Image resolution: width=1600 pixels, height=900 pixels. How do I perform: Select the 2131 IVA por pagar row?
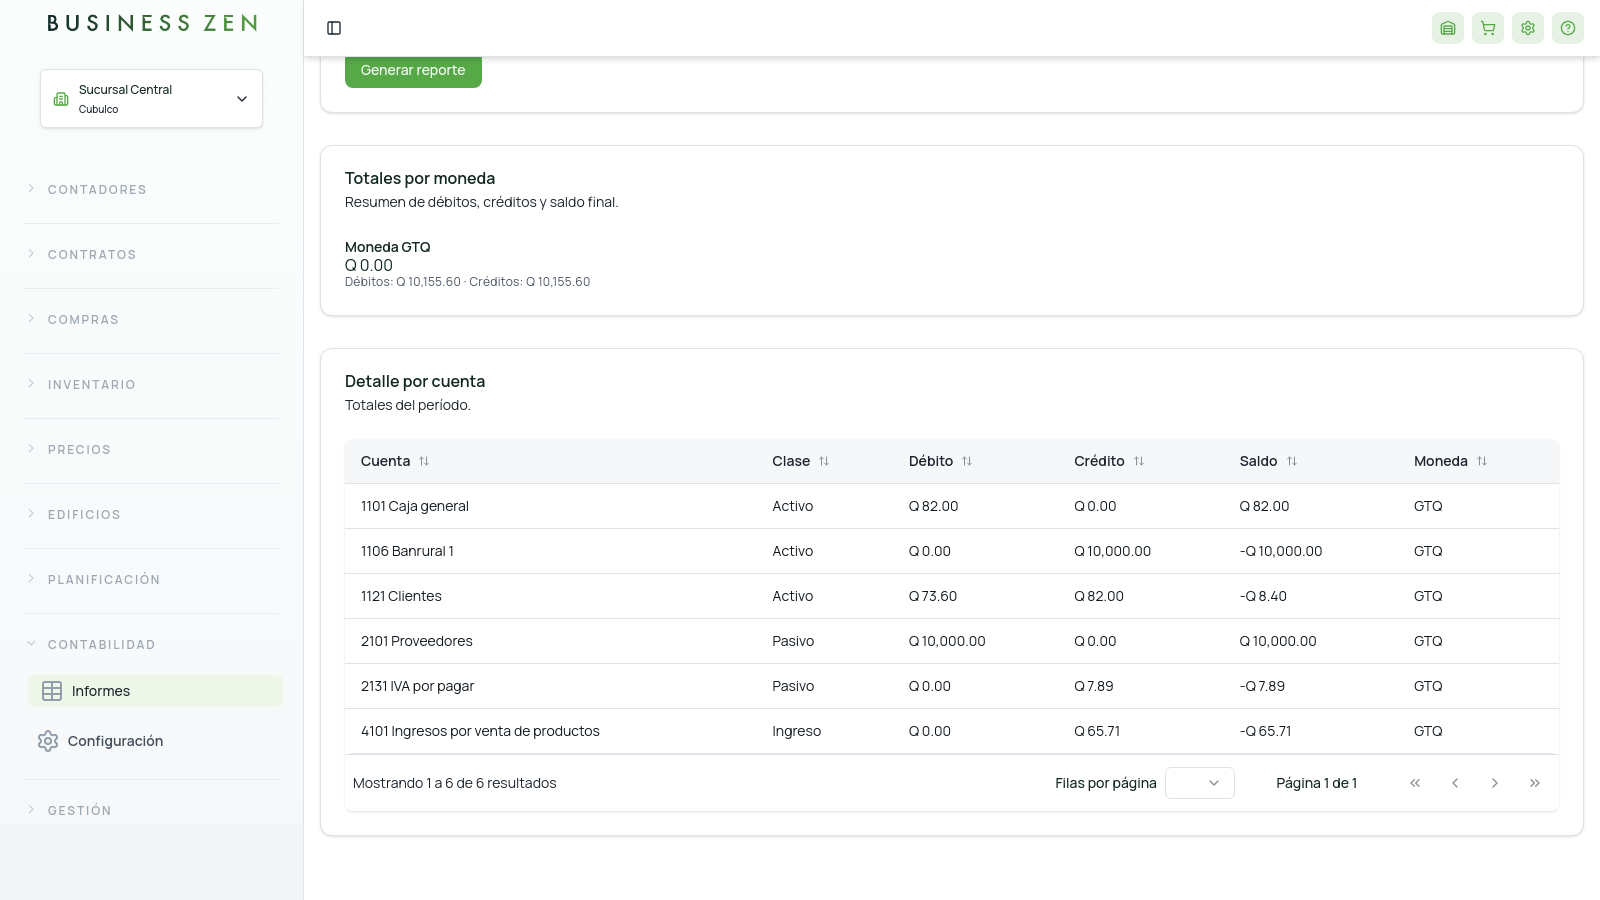click(952, 686)
